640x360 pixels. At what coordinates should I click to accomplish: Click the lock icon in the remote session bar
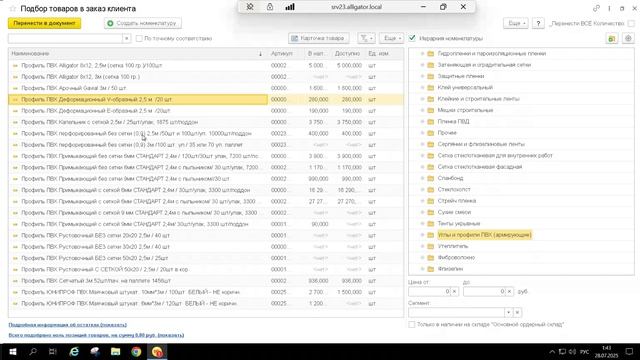270,7
